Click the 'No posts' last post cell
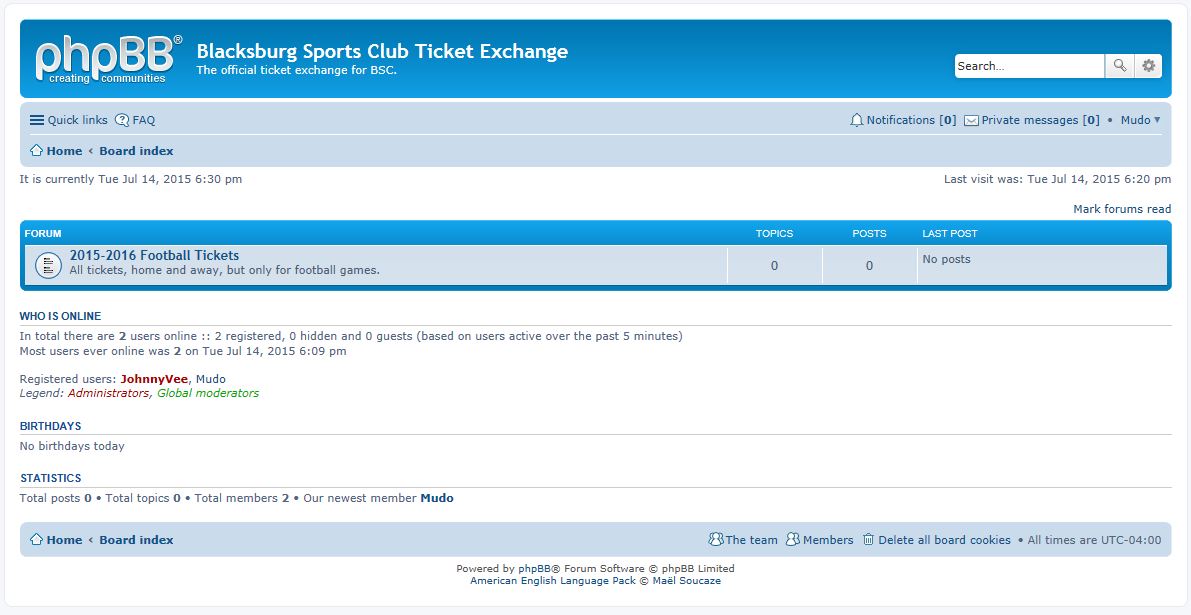 point(946,259)
